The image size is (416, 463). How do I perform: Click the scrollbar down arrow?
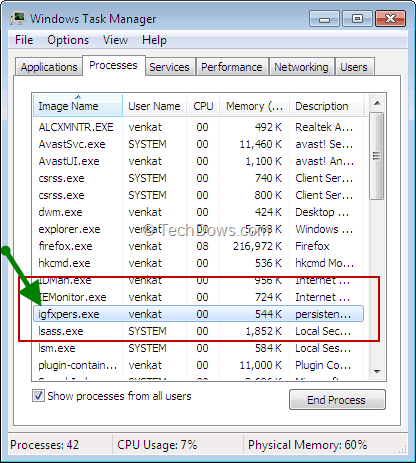[x=377, y=371]
